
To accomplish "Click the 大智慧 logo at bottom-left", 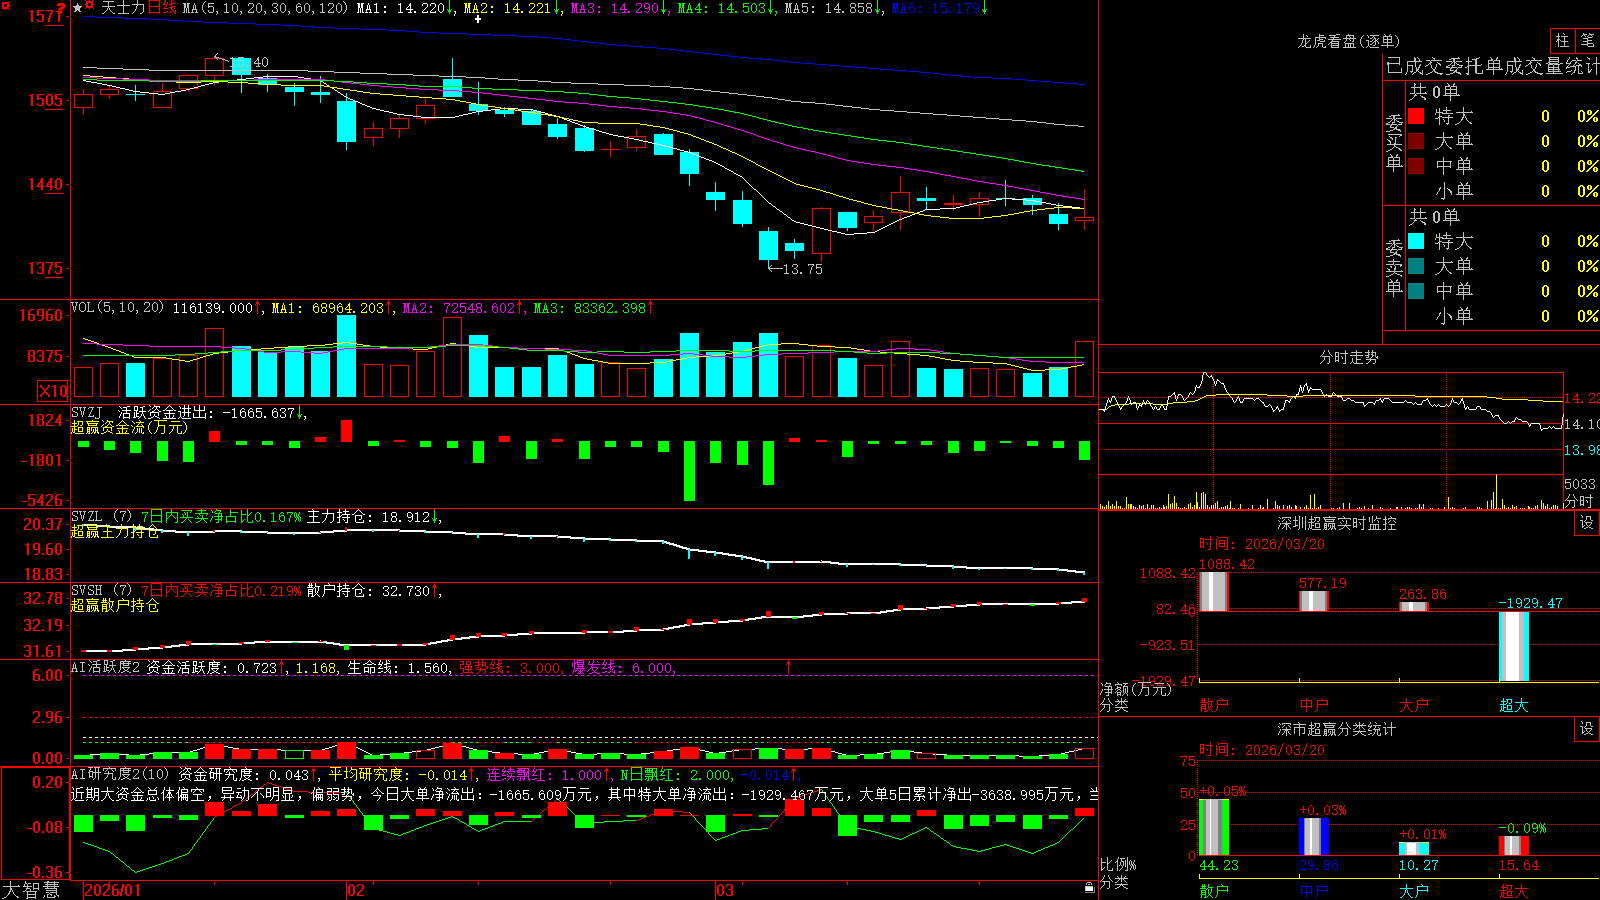I will point(30,890).
